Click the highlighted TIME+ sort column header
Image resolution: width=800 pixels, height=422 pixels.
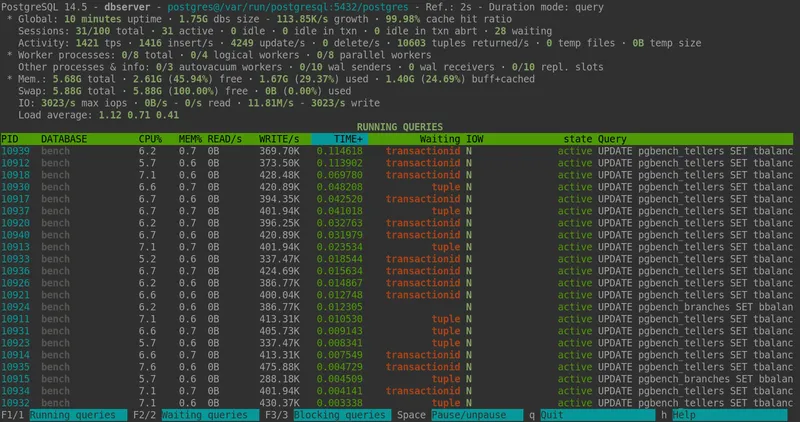click(x=340, y=139)
